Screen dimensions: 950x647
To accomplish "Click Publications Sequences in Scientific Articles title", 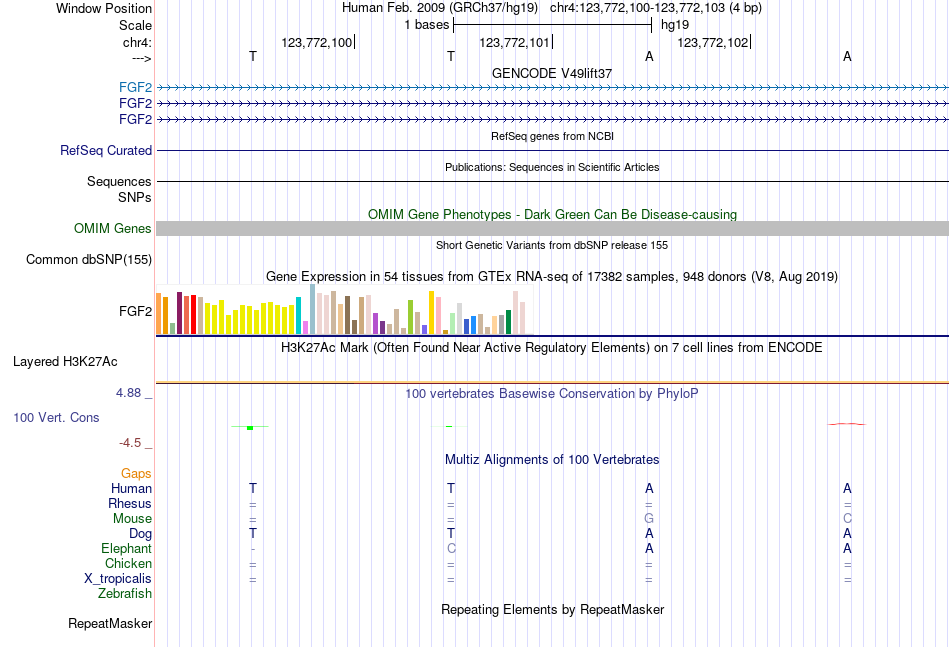I will (x=552, y=167).
